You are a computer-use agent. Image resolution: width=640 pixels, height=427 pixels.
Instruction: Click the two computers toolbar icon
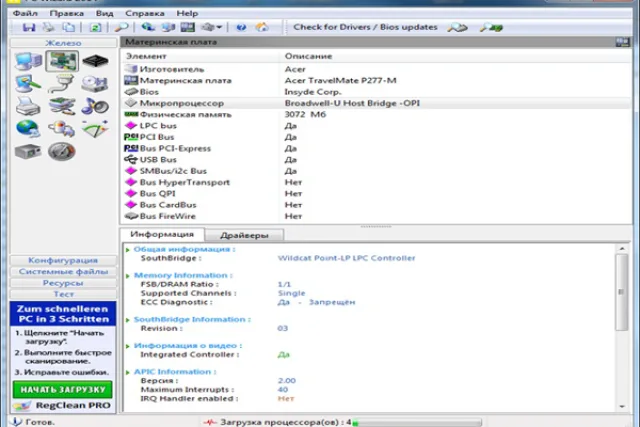pos(168,27)
